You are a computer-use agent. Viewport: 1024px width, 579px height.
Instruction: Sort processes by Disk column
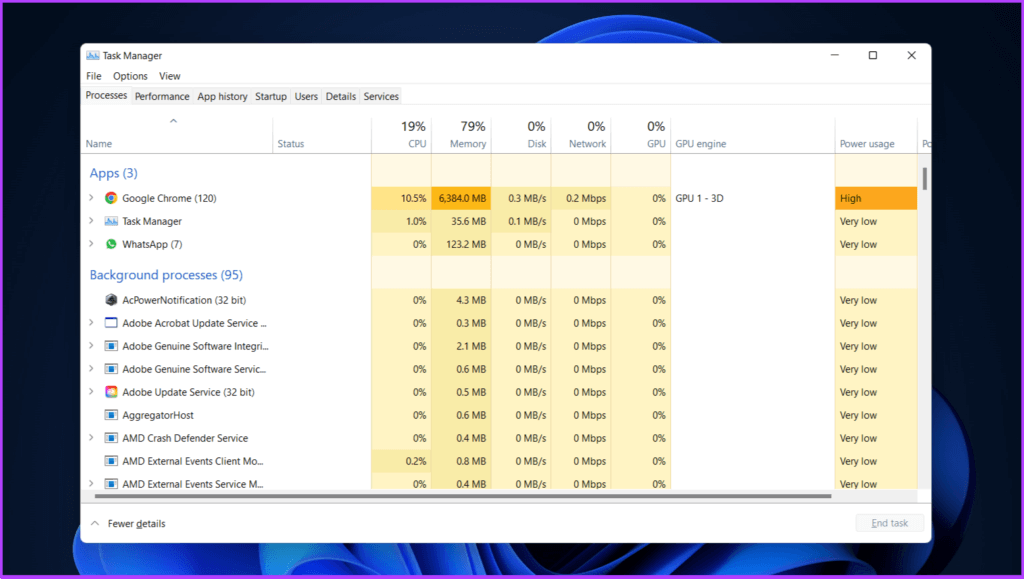click(x=521, y=135)
